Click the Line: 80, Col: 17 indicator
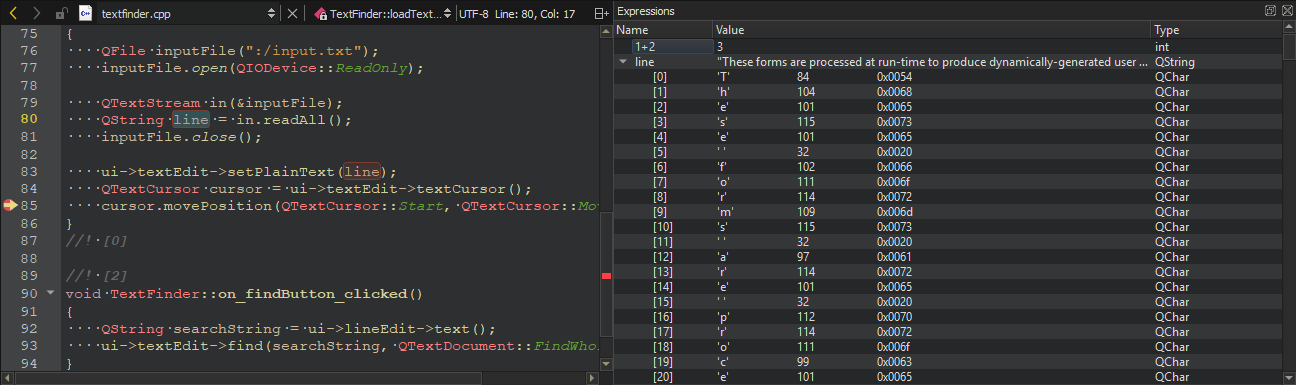Image resolution: width=1296 pixels, height=385 pixels. (x=536, y=14)
